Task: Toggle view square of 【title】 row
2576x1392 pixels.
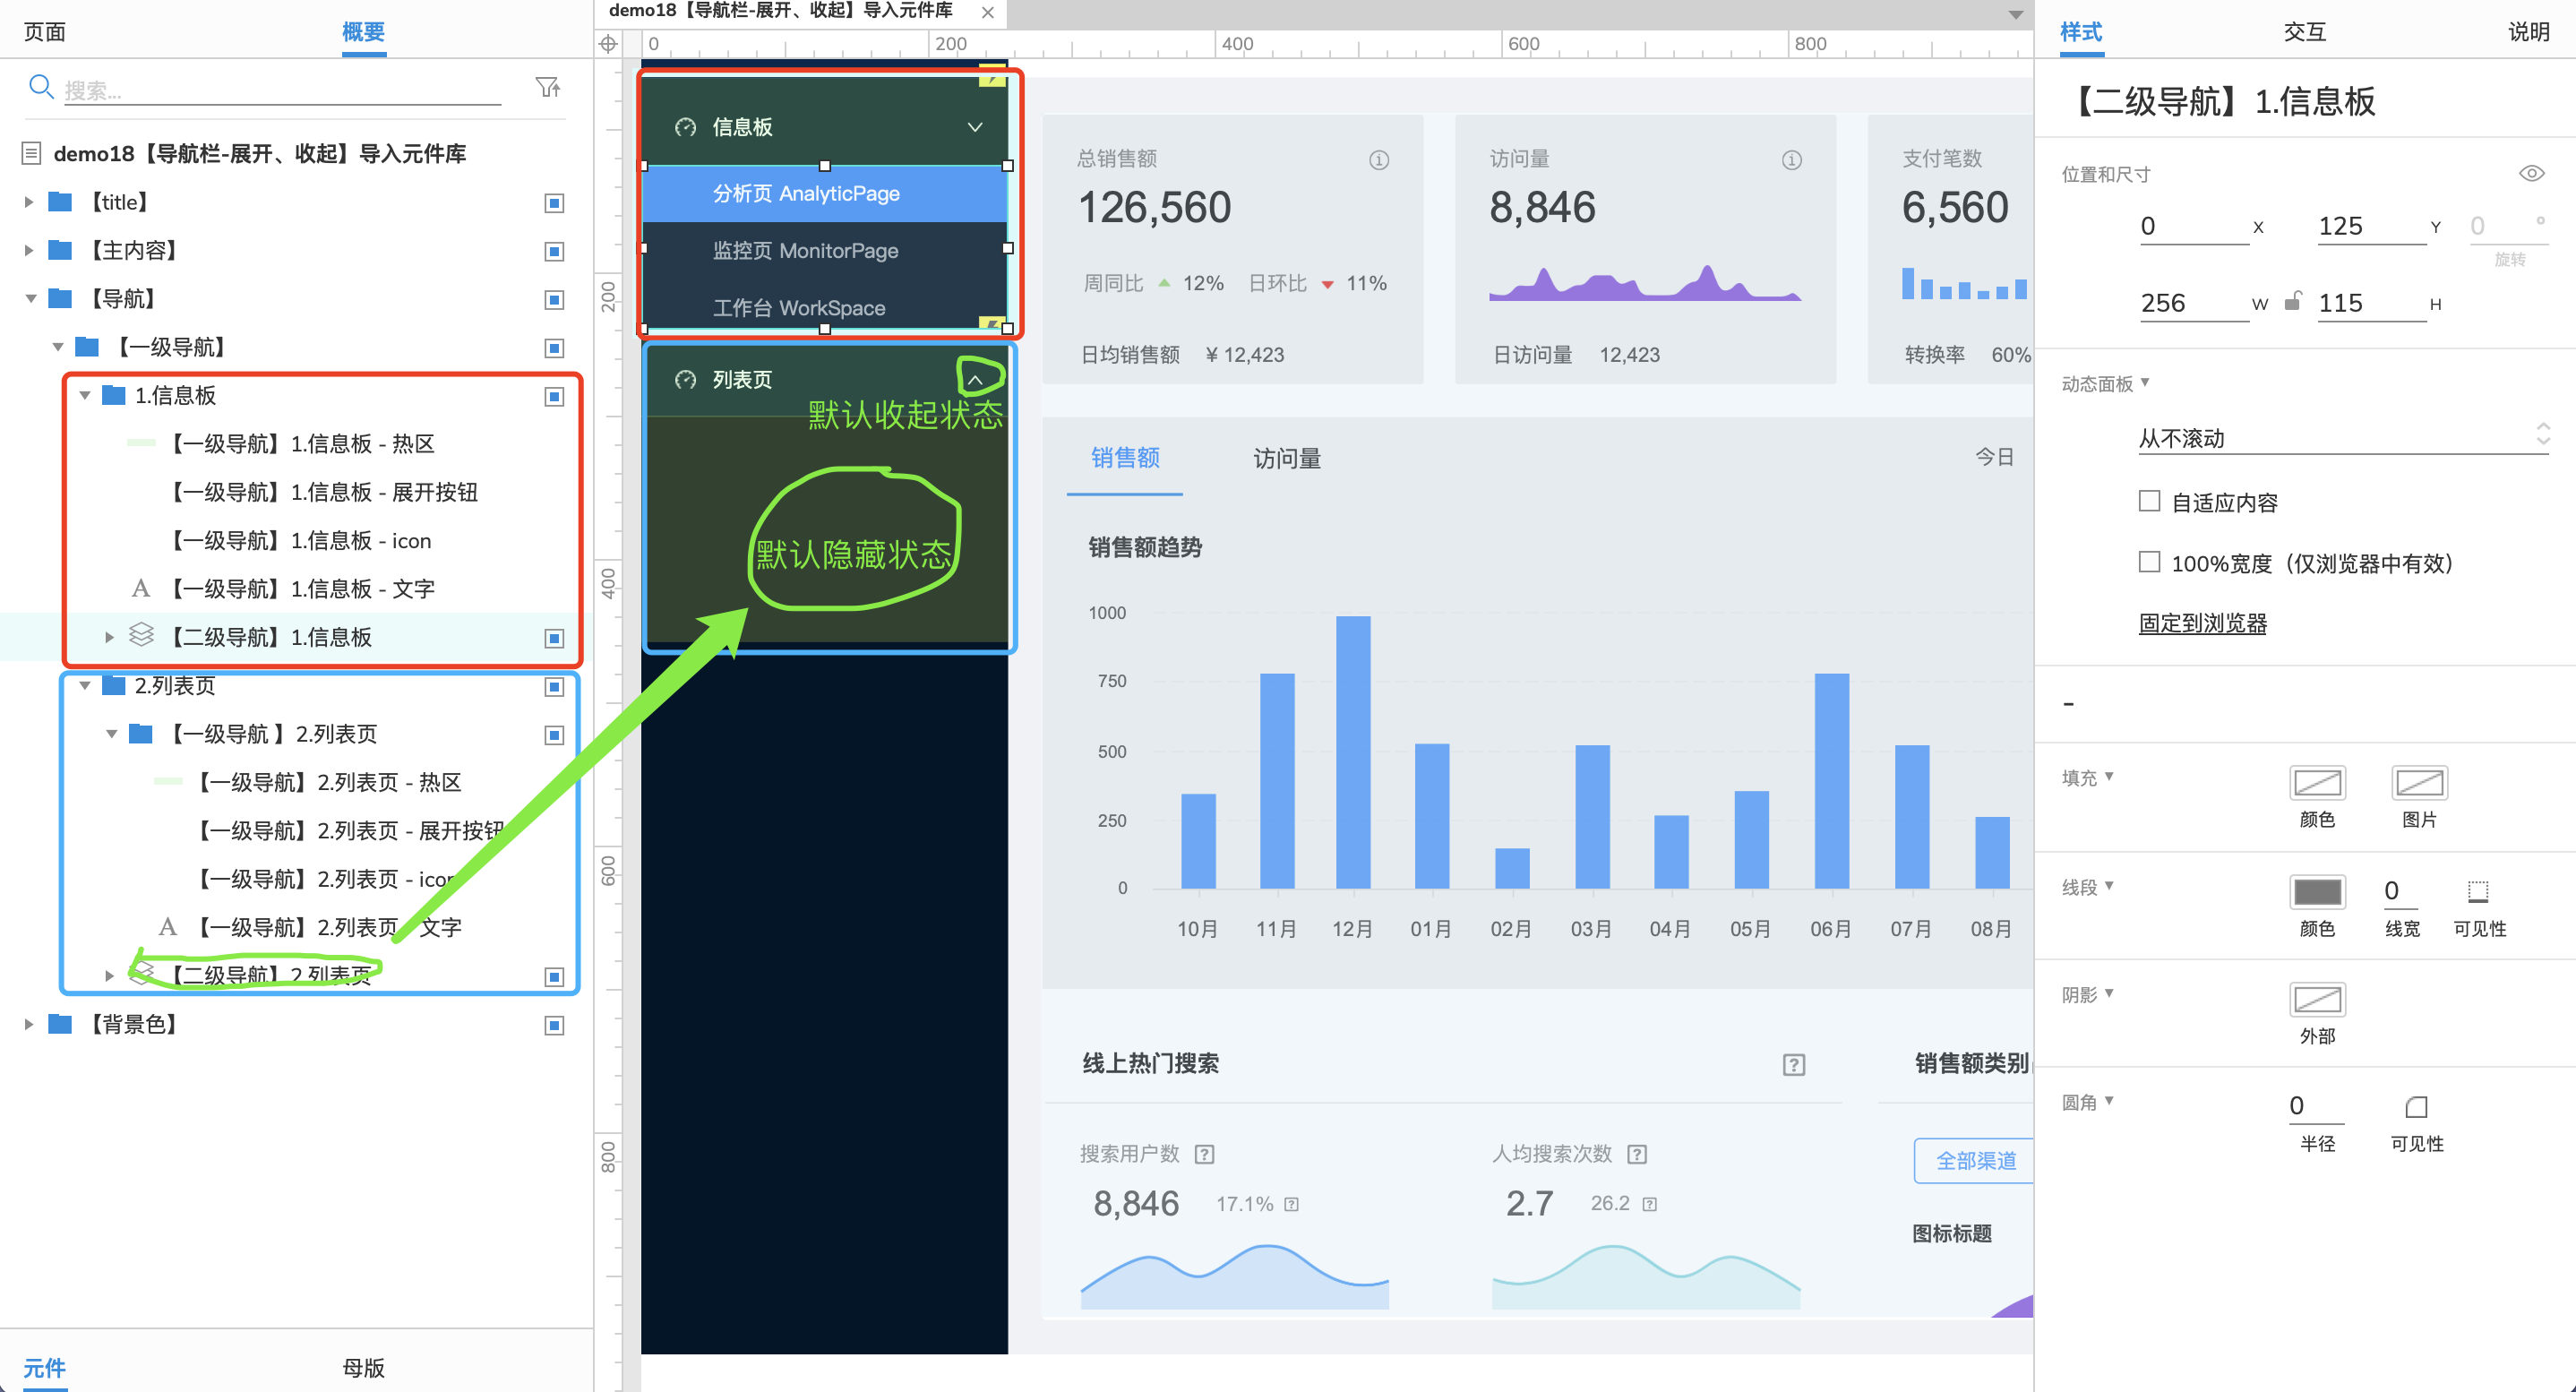Action: click(554, 203)
